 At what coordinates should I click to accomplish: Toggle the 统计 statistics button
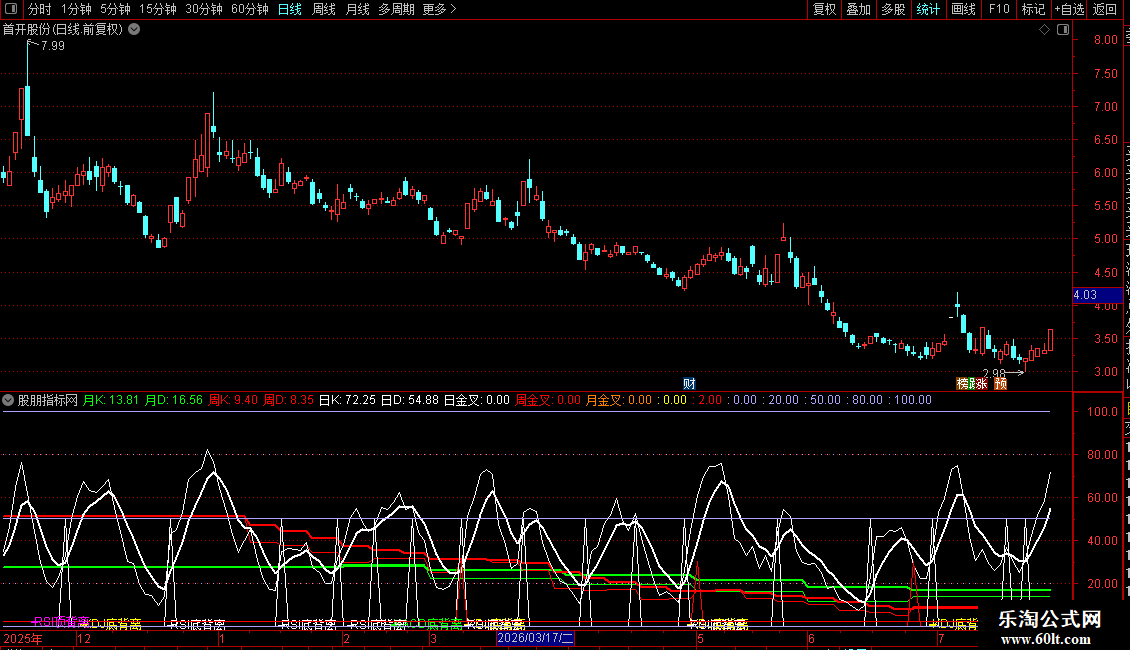click(928, 9)
